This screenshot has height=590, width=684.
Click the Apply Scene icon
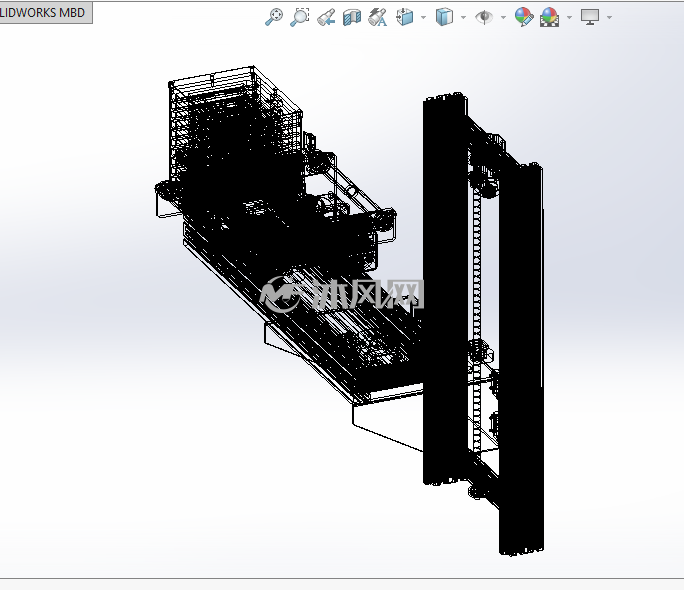click(x=550, y=17)
